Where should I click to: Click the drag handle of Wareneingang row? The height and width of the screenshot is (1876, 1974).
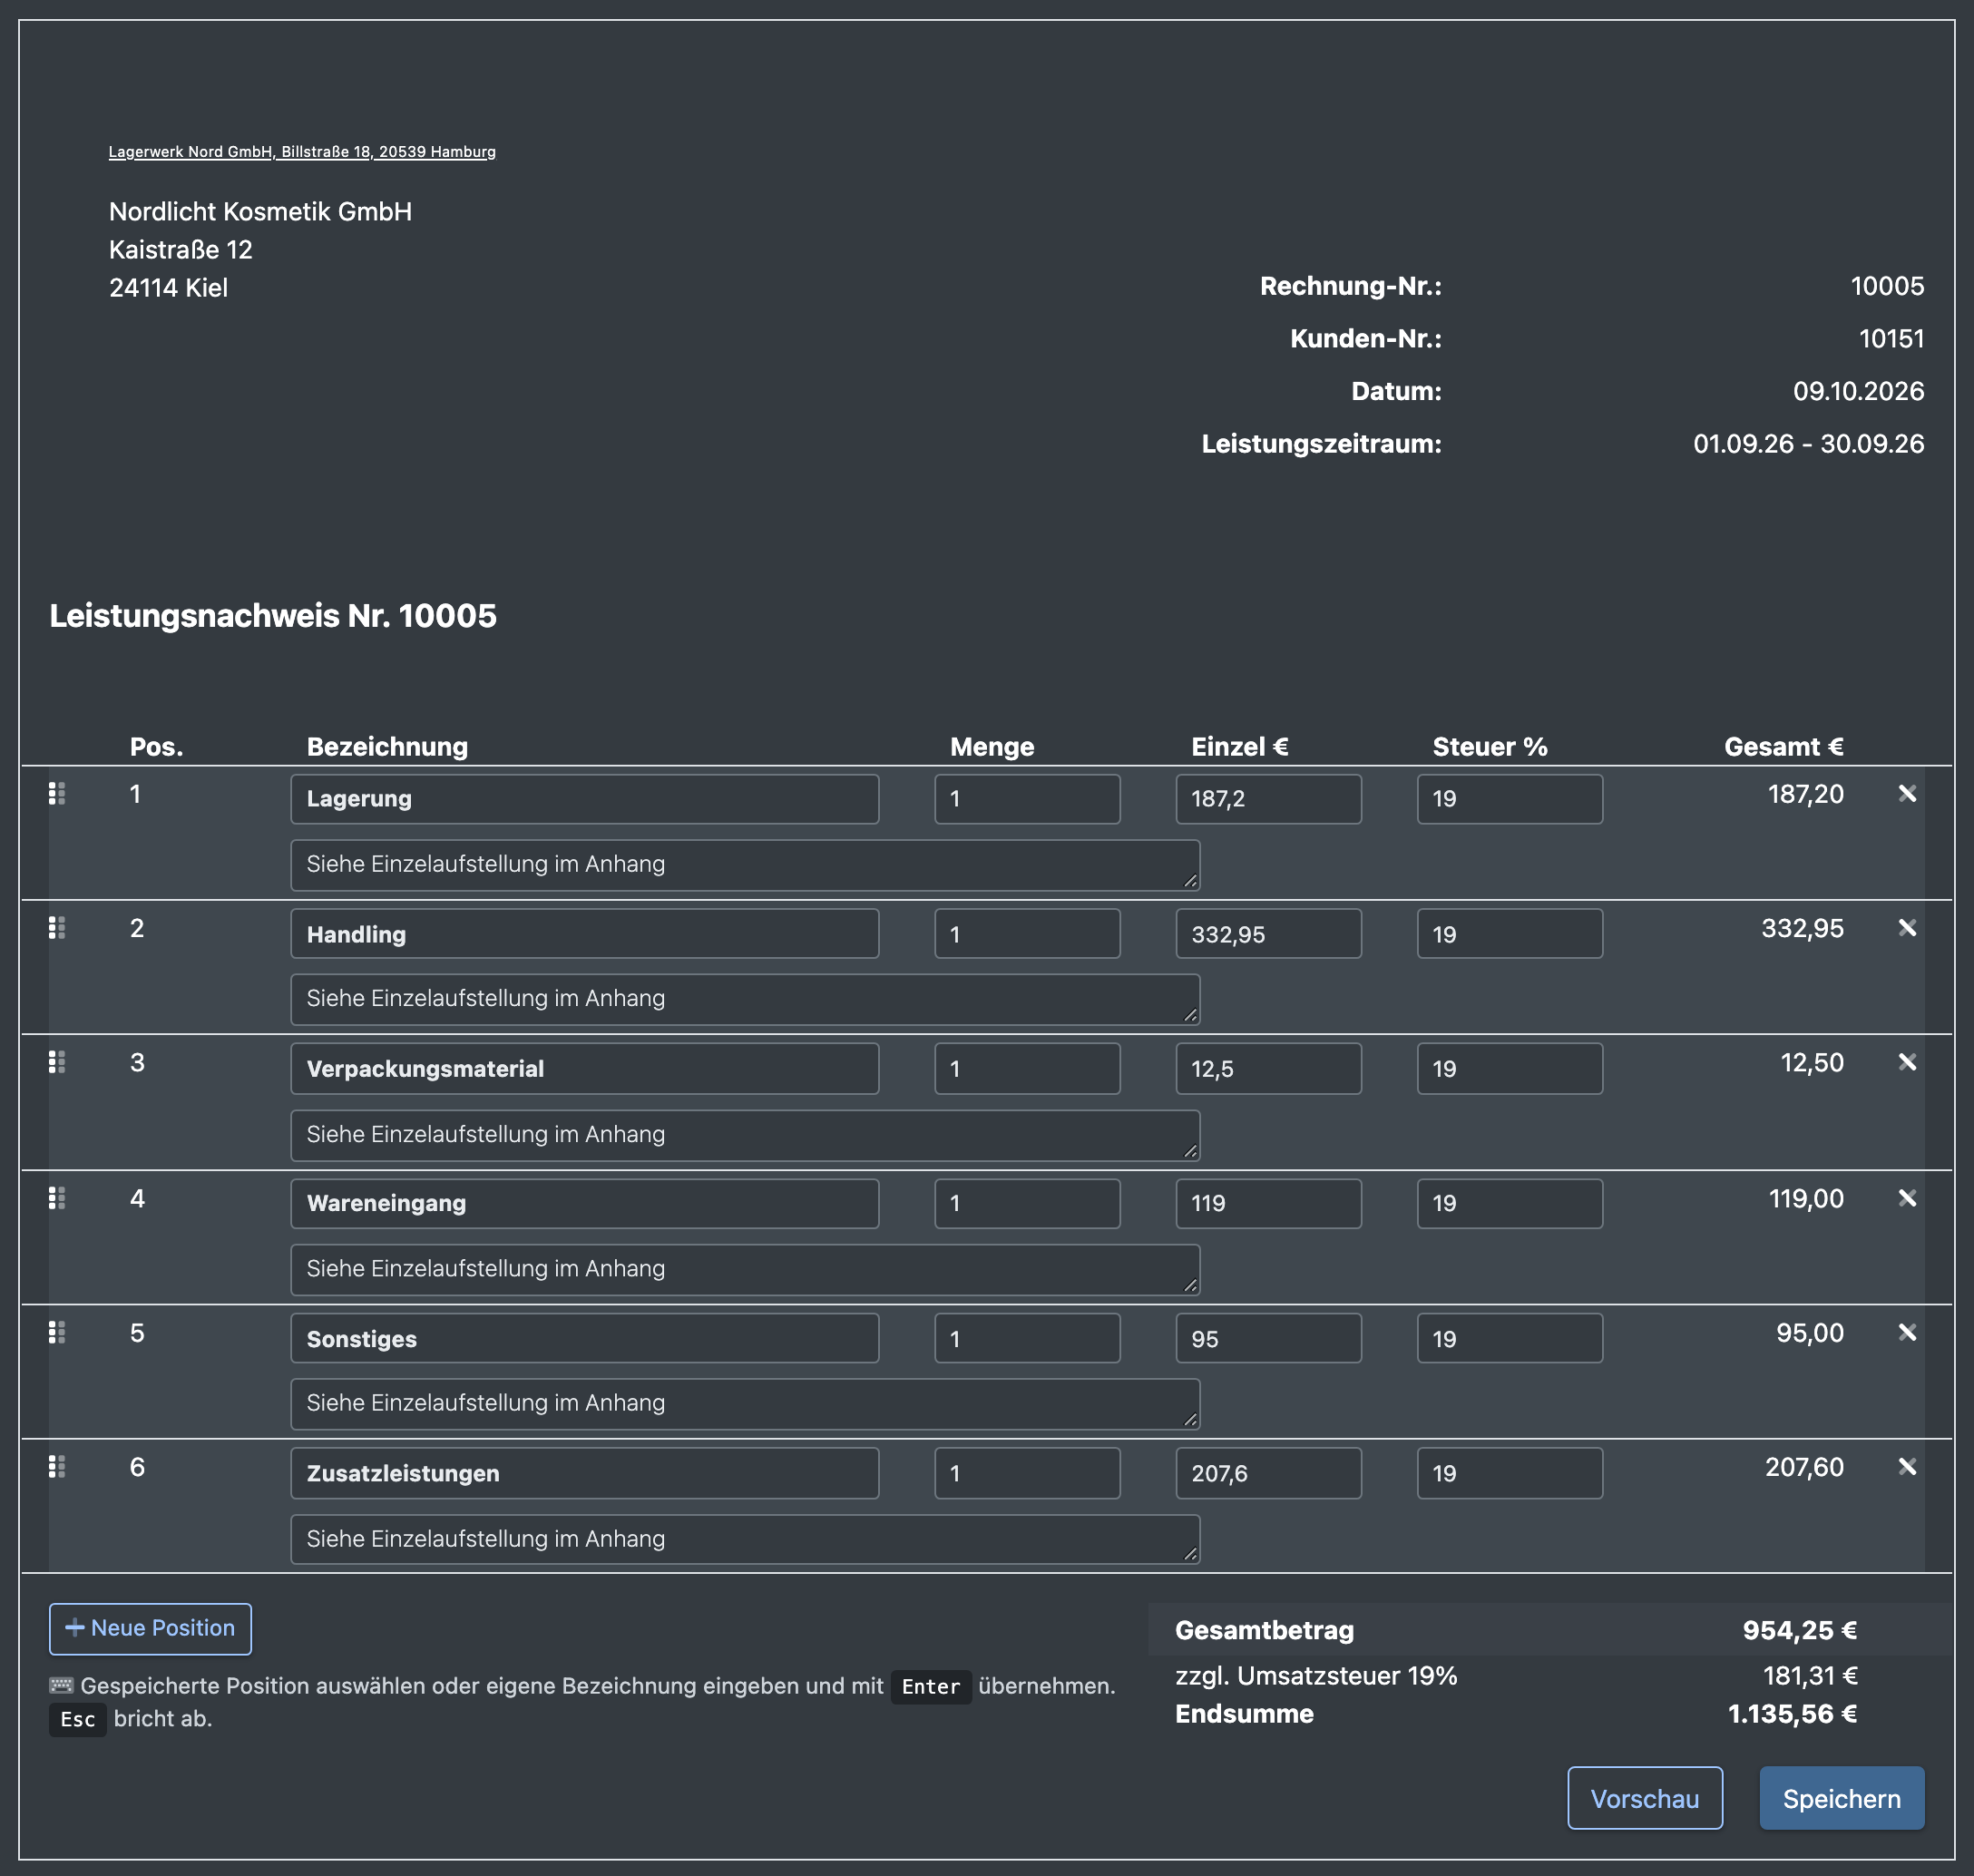tap(57, 1198)
